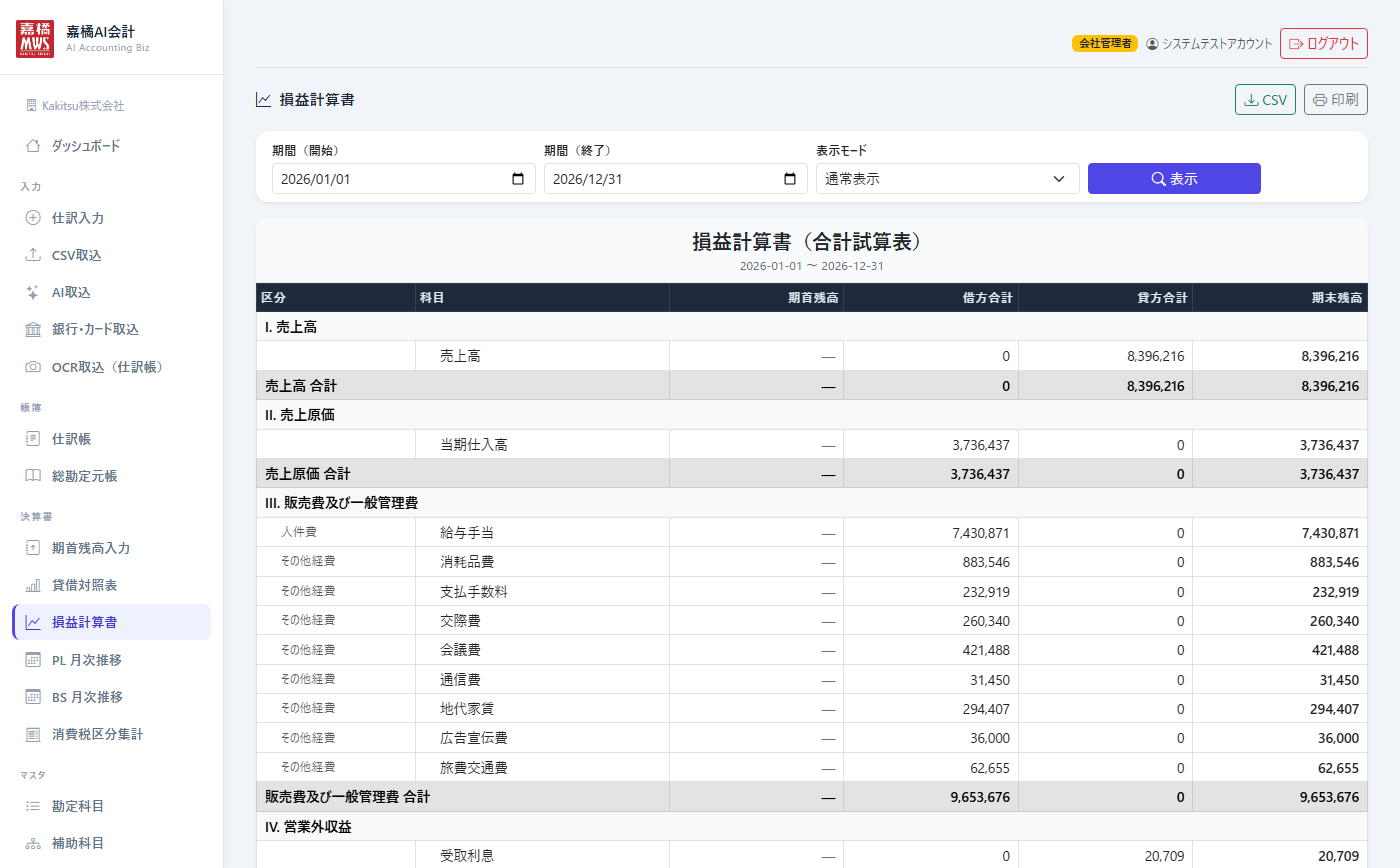Viewport: 1400px width, 868px height.
Task: Click the 期間（開始）date field
Action: coord(404,179)
